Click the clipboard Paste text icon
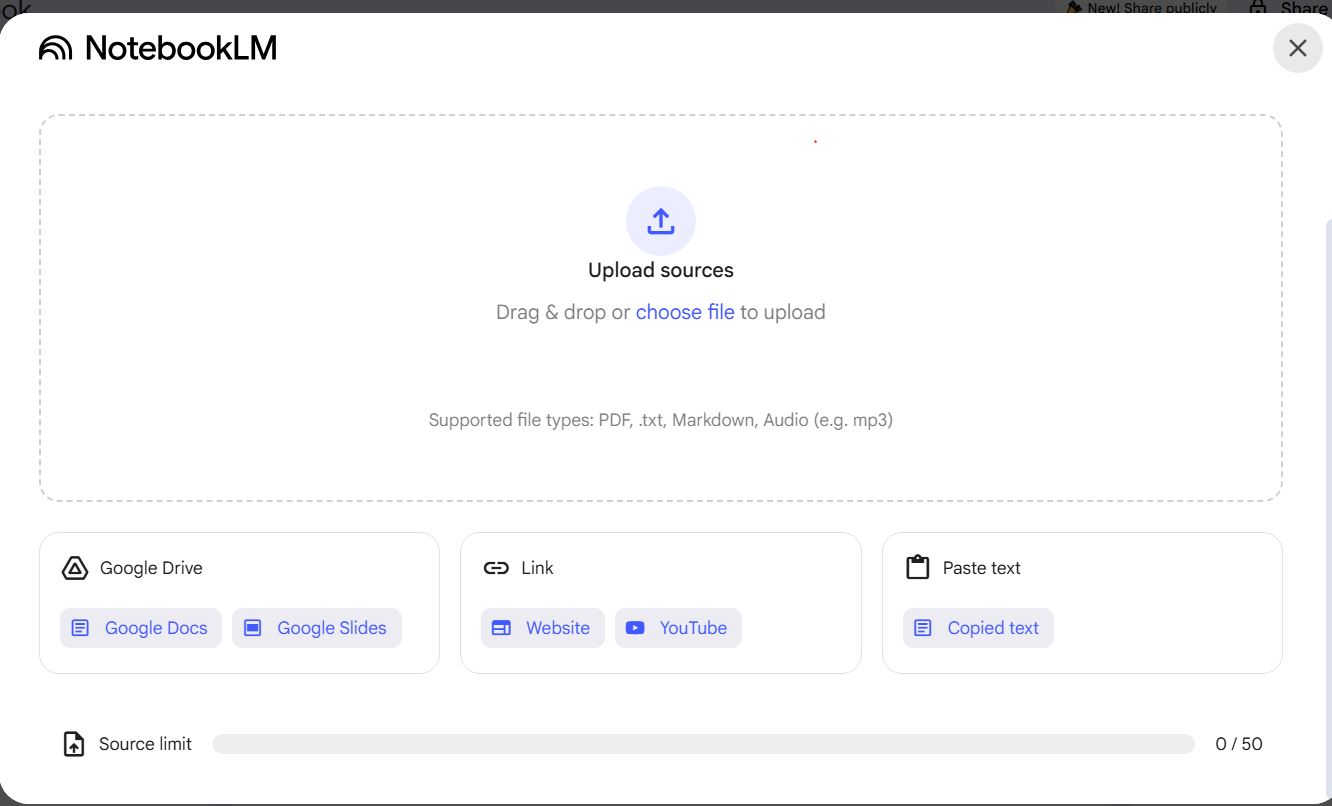Screen dimensions: 1332x806 coord(917,568)
